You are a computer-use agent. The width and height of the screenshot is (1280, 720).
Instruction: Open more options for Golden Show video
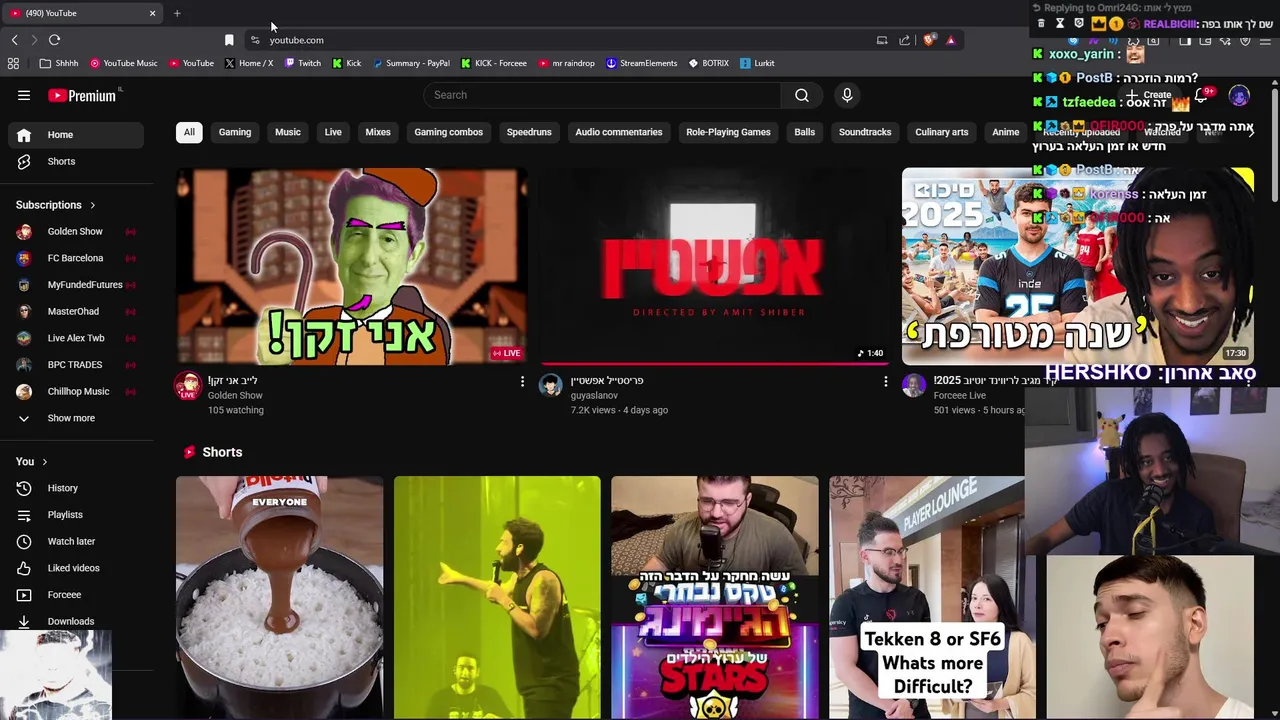[x=522, y=381]
